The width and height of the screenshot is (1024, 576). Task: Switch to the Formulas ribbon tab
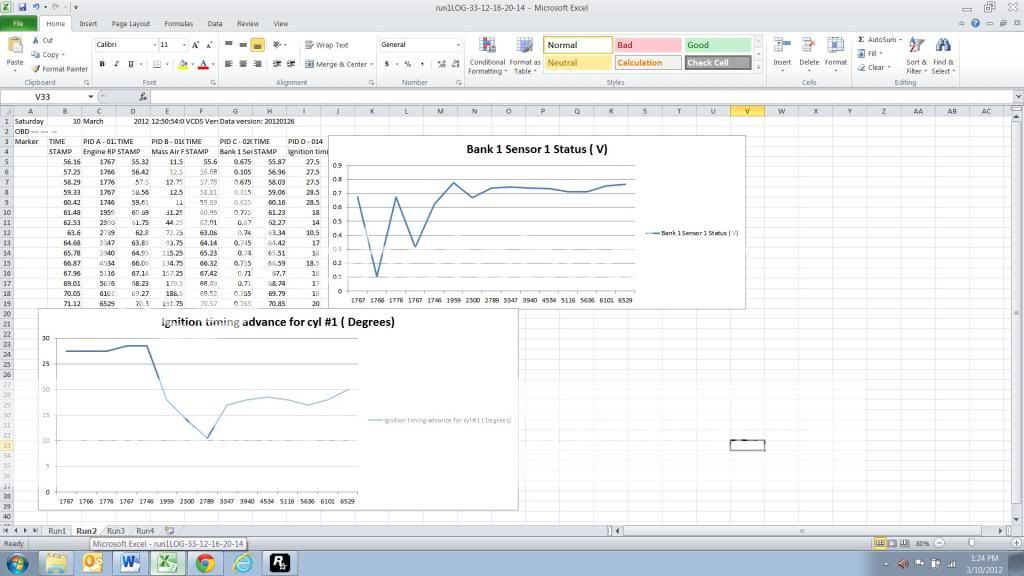[178, 24]
